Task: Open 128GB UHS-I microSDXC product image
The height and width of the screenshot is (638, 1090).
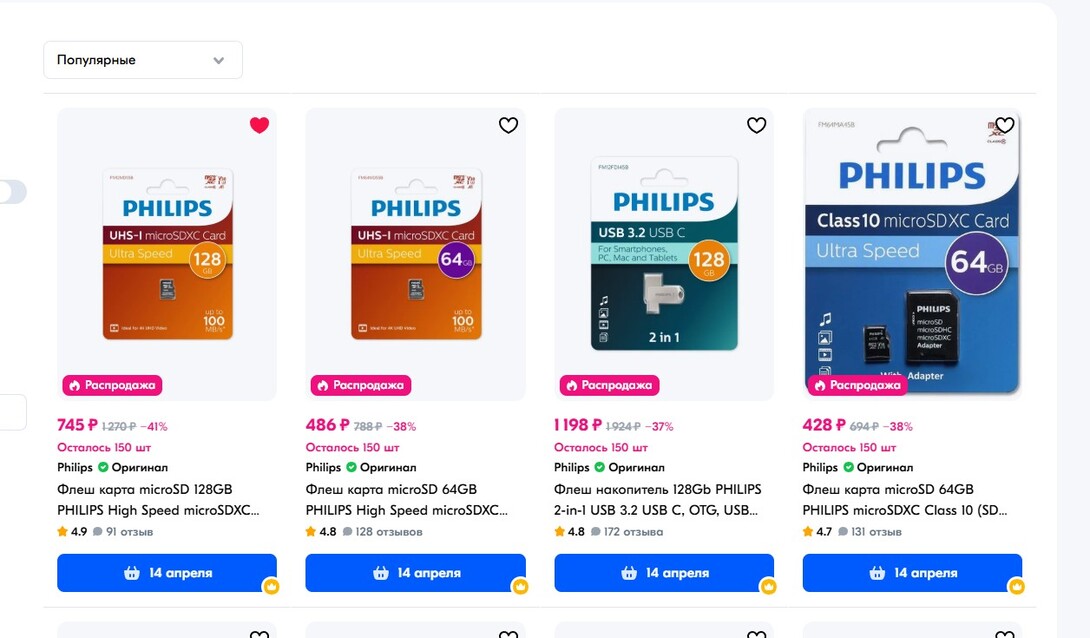Action: pyautogui.click(x=167, y=254)
